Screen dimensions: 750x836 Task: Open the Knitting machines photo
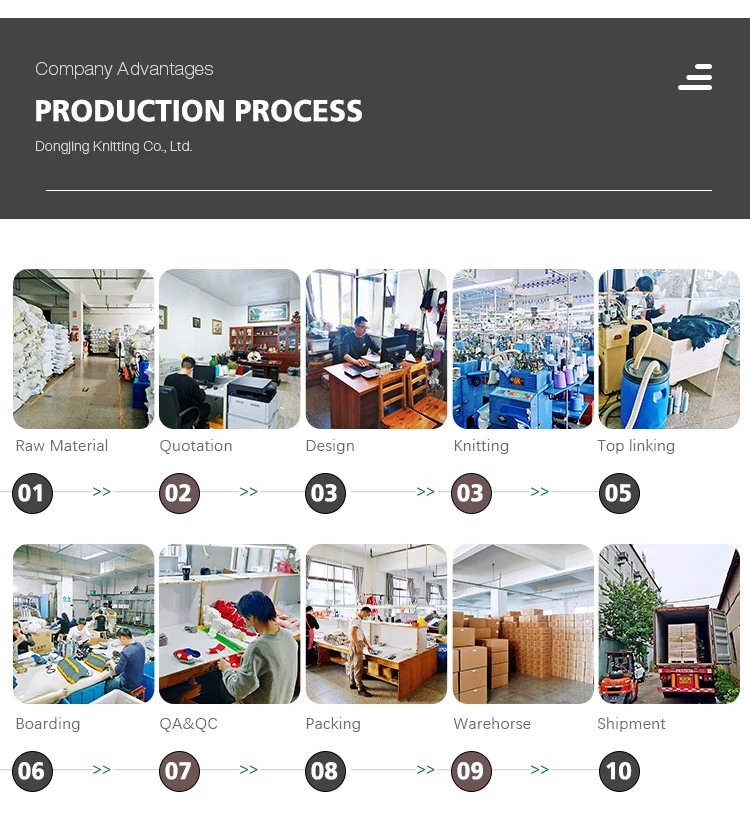tap(523, 349)
